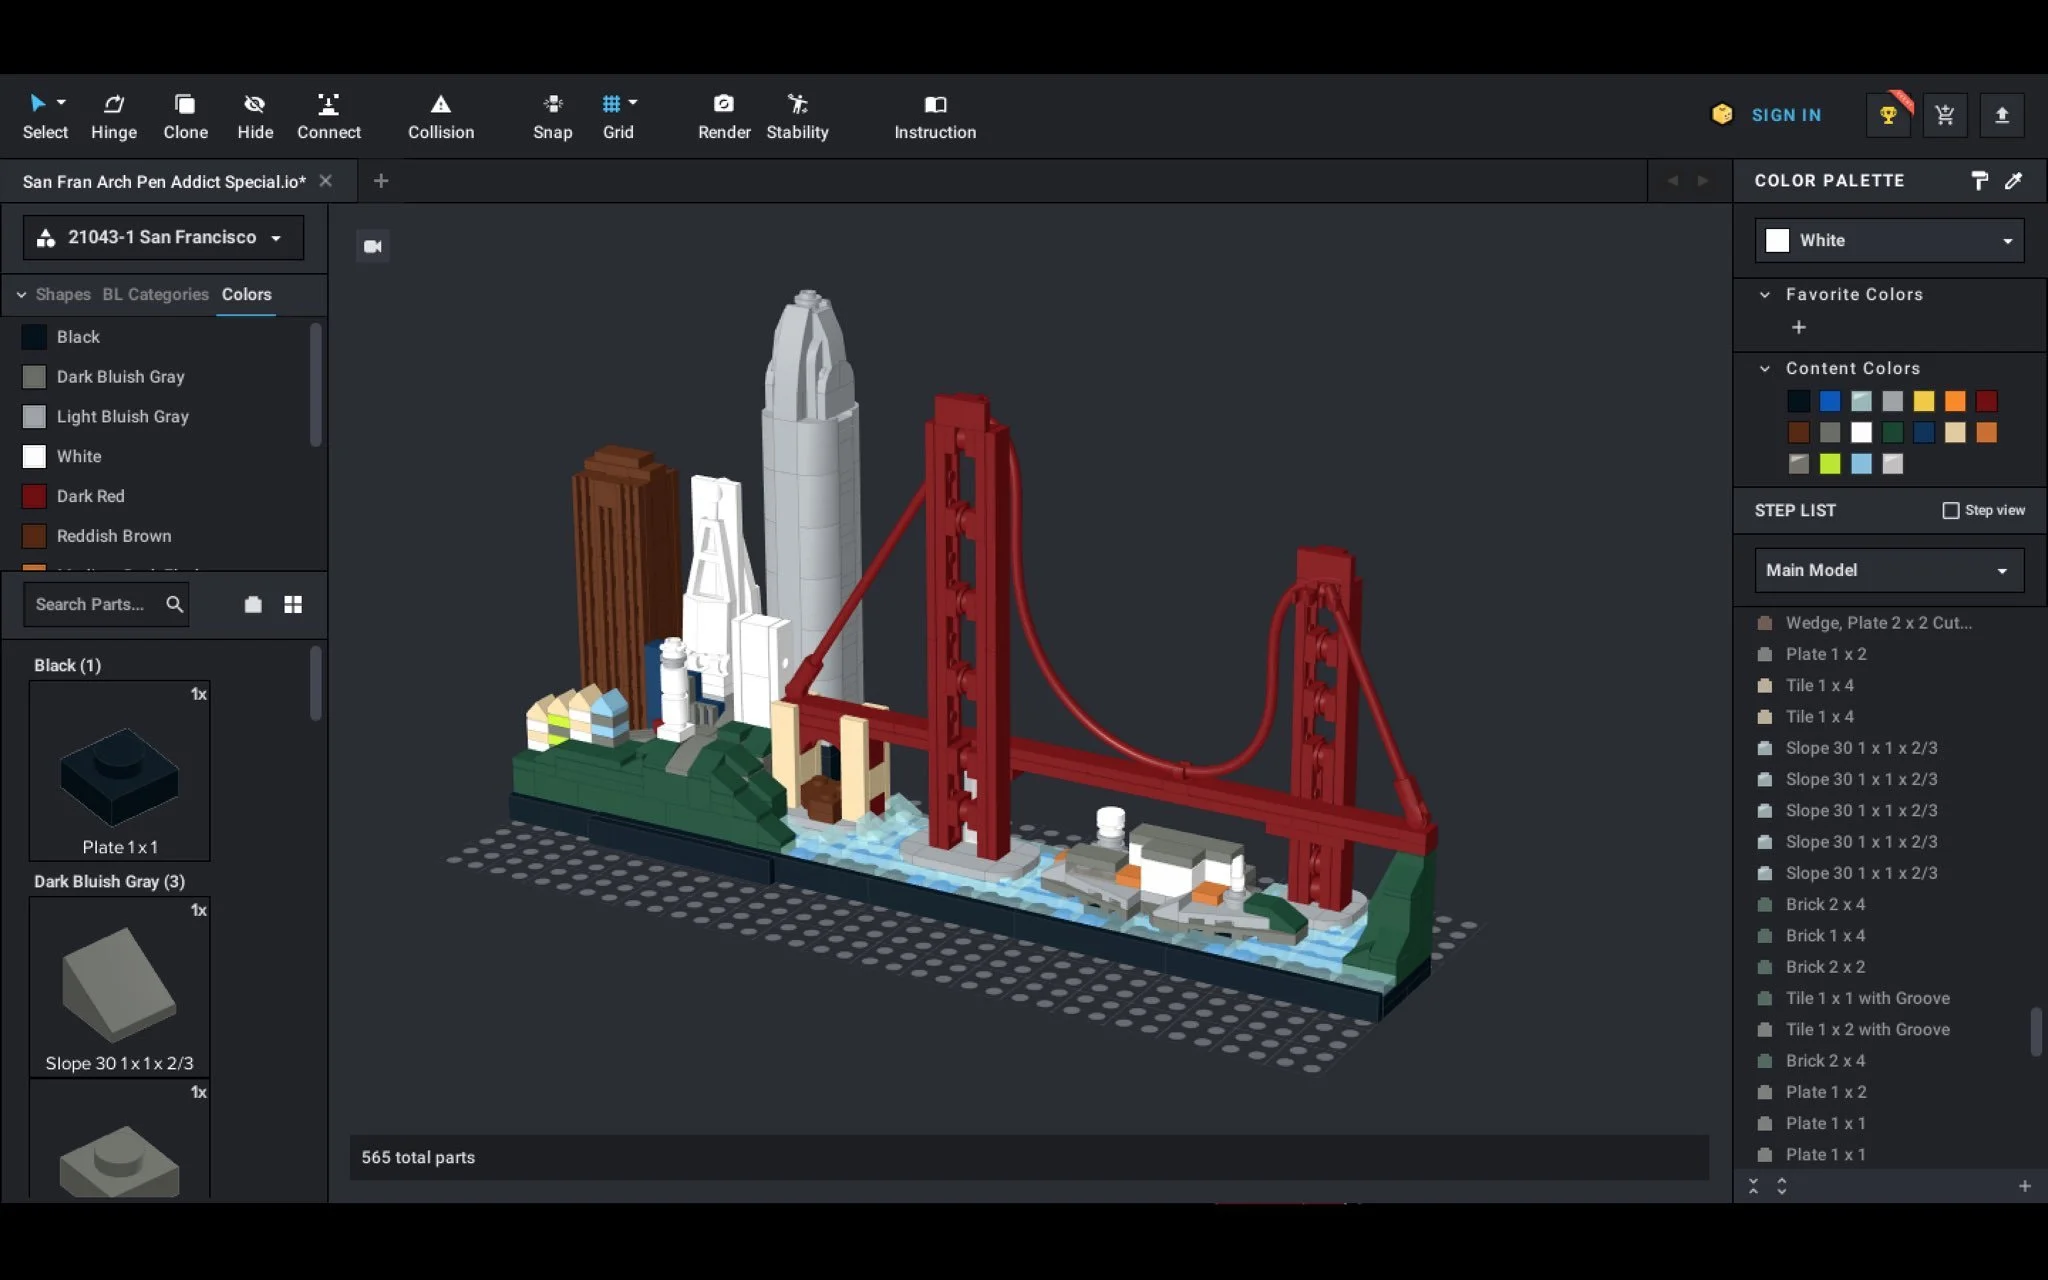Image resolution: width=2048 pixels, height=1280 pixels.
Task: Click the SIGN IN link
Action: click(x=1786, y=115)
